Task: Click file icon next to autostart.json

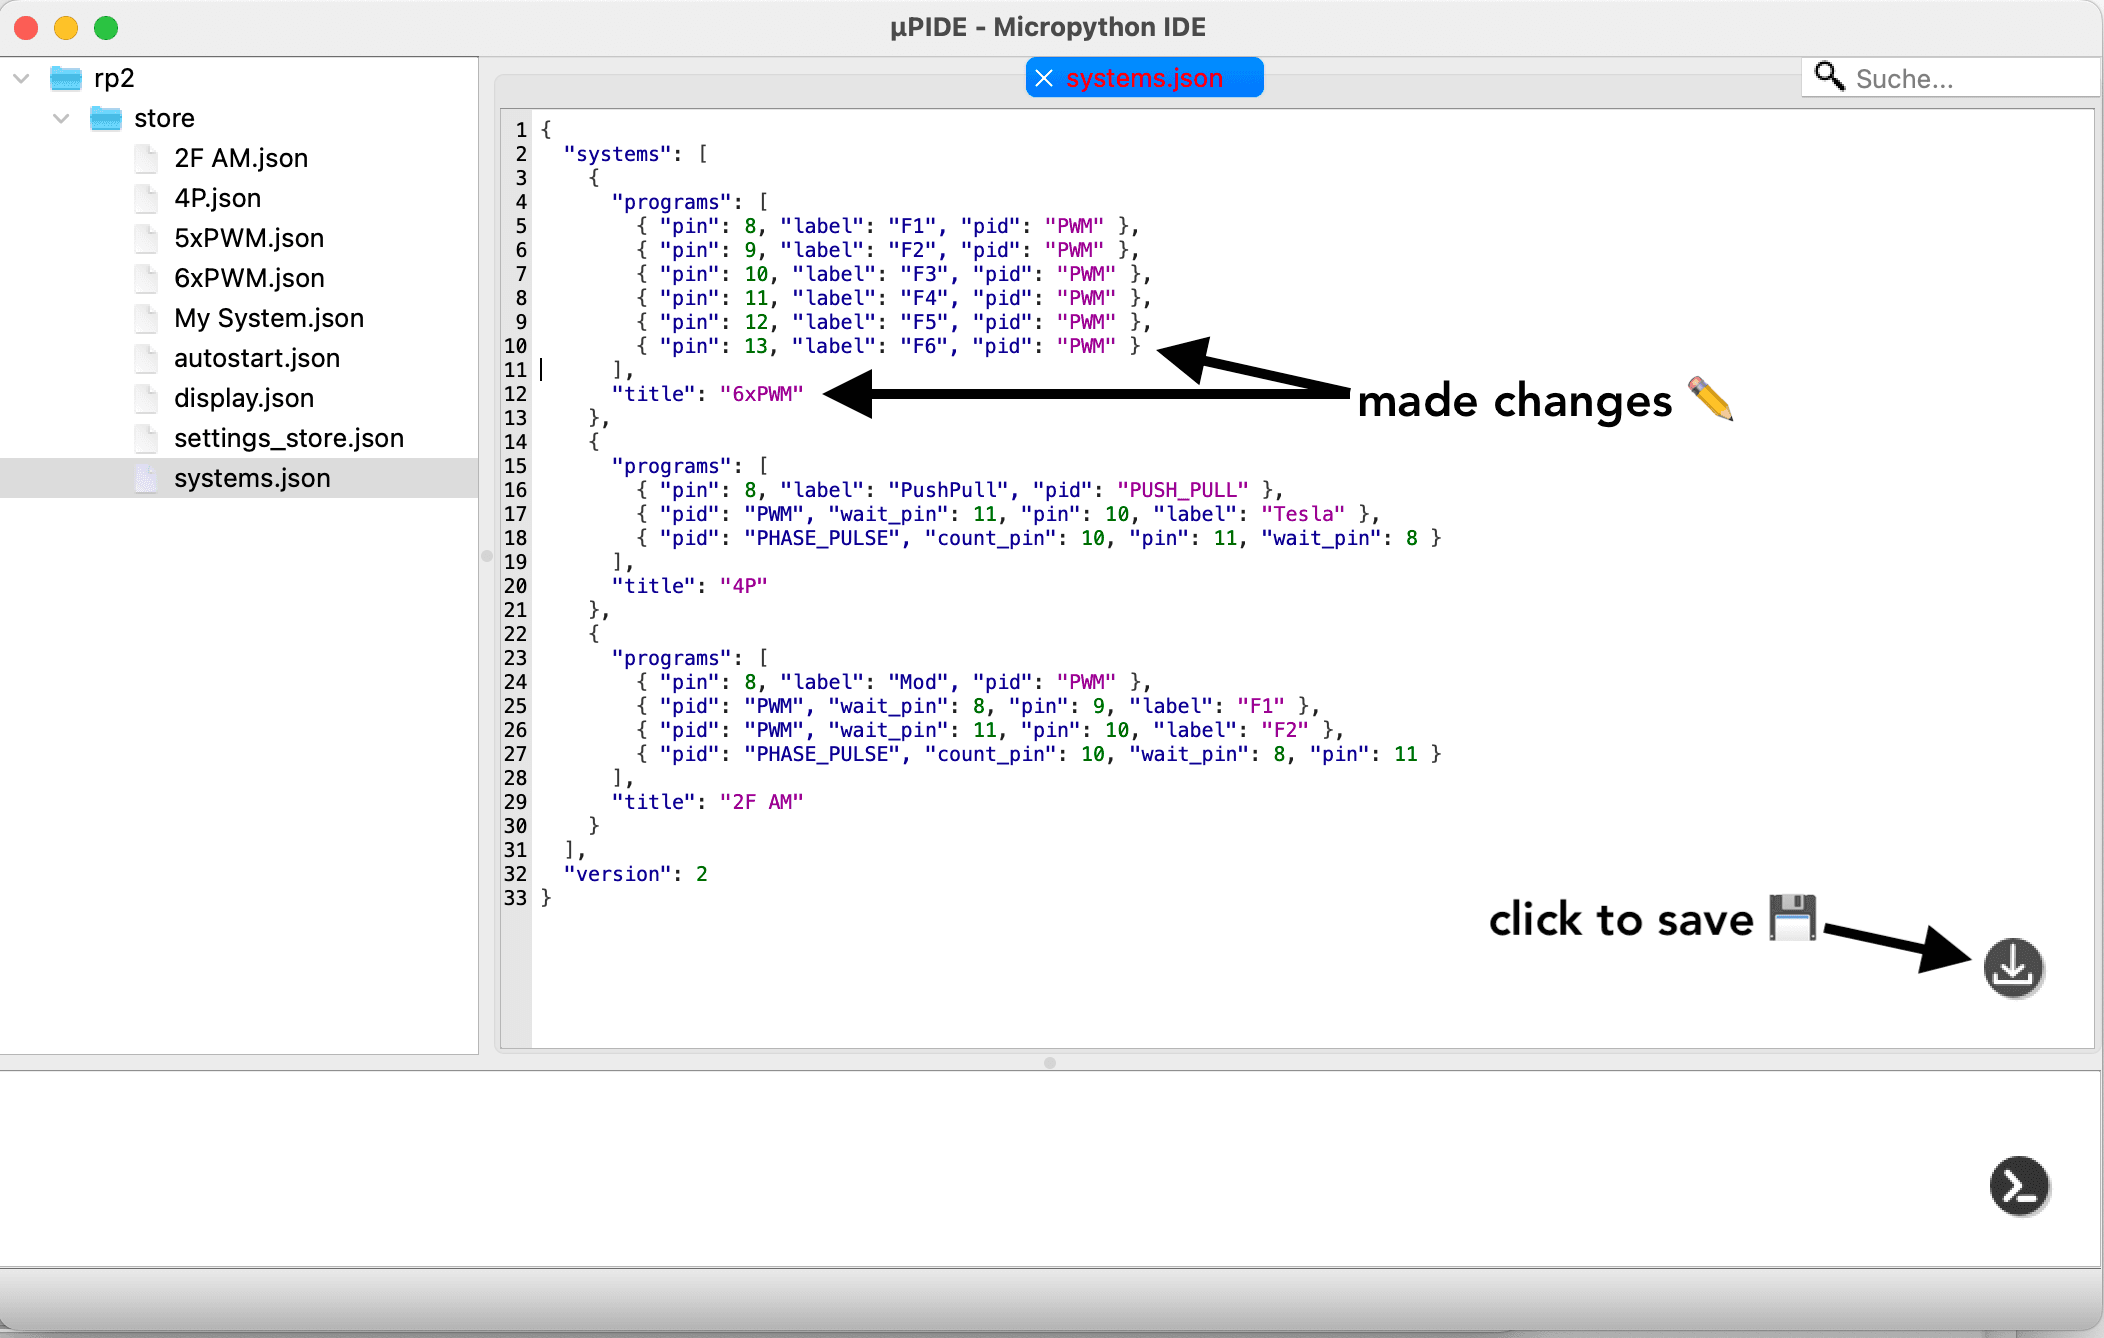Action: click(x=147, y=358)
